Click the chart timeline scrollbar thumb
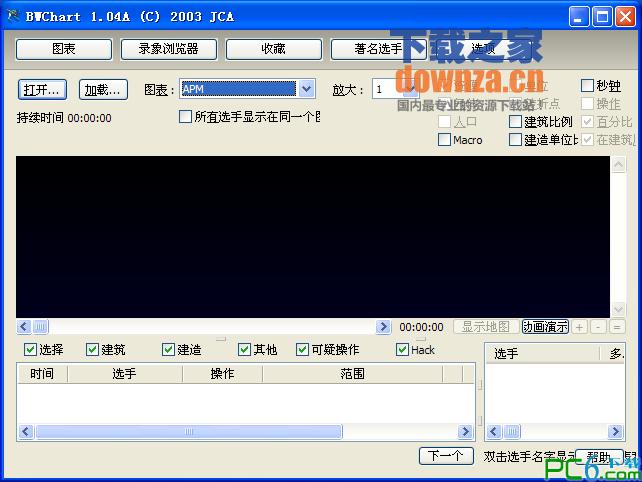 (40, 327)
